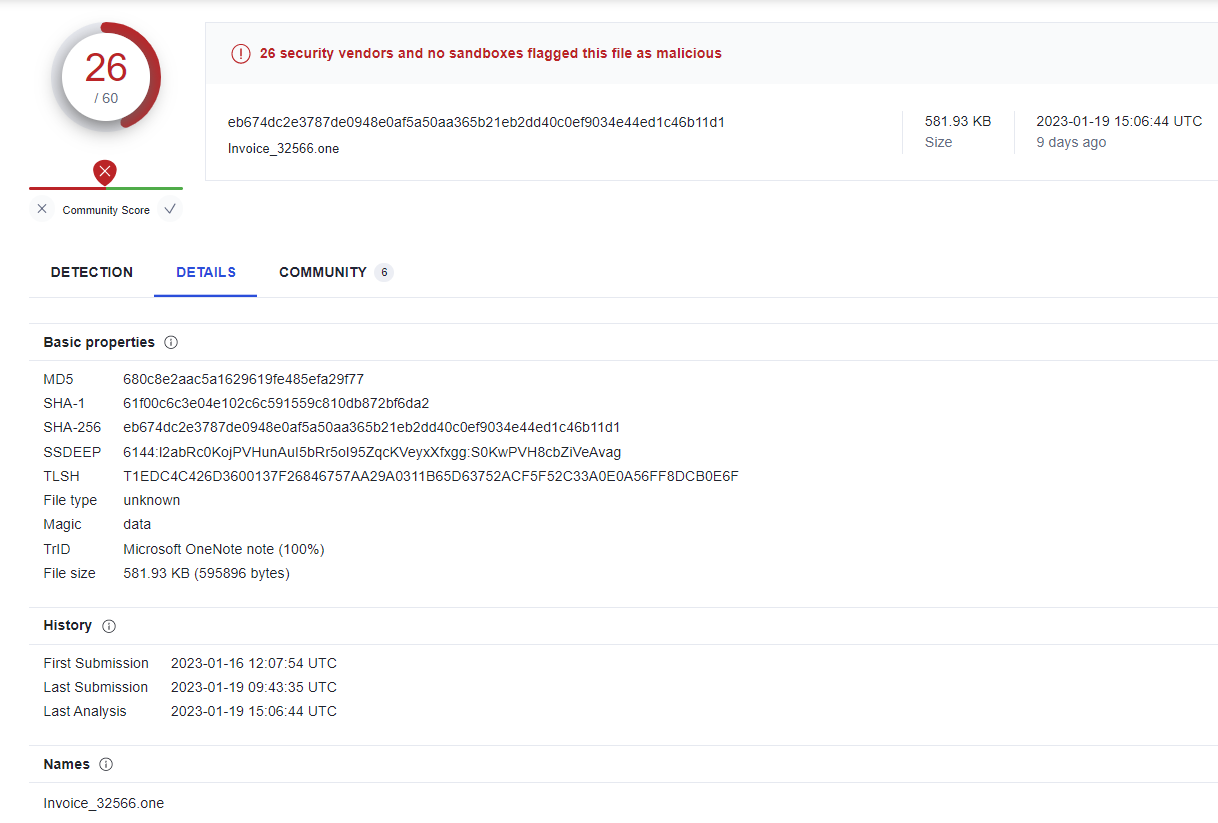
Task: Click the Last Analysis label
Action: pos(85,711)
